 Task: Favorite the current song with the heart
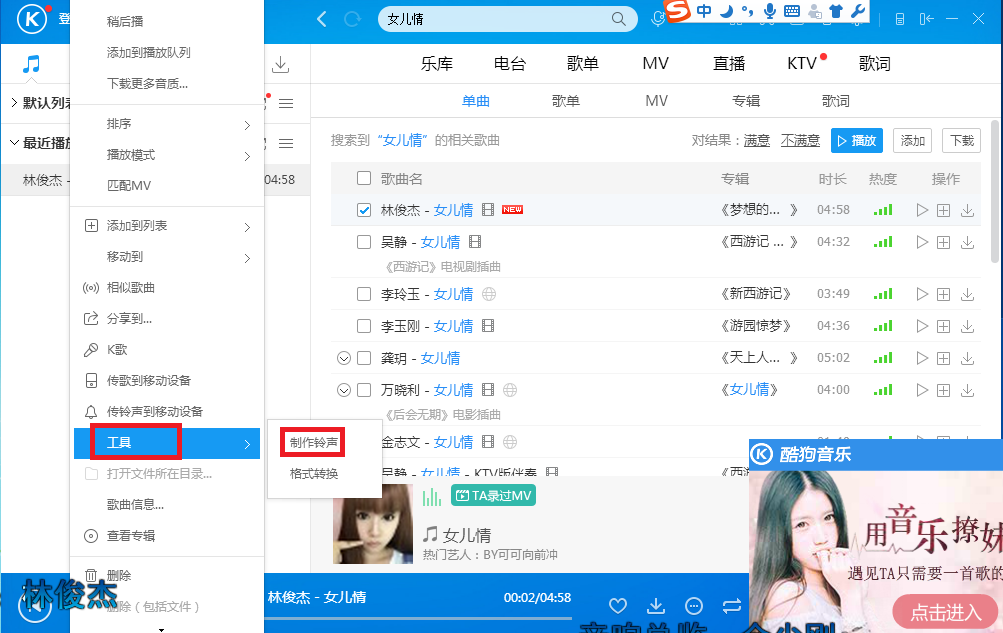617,605
